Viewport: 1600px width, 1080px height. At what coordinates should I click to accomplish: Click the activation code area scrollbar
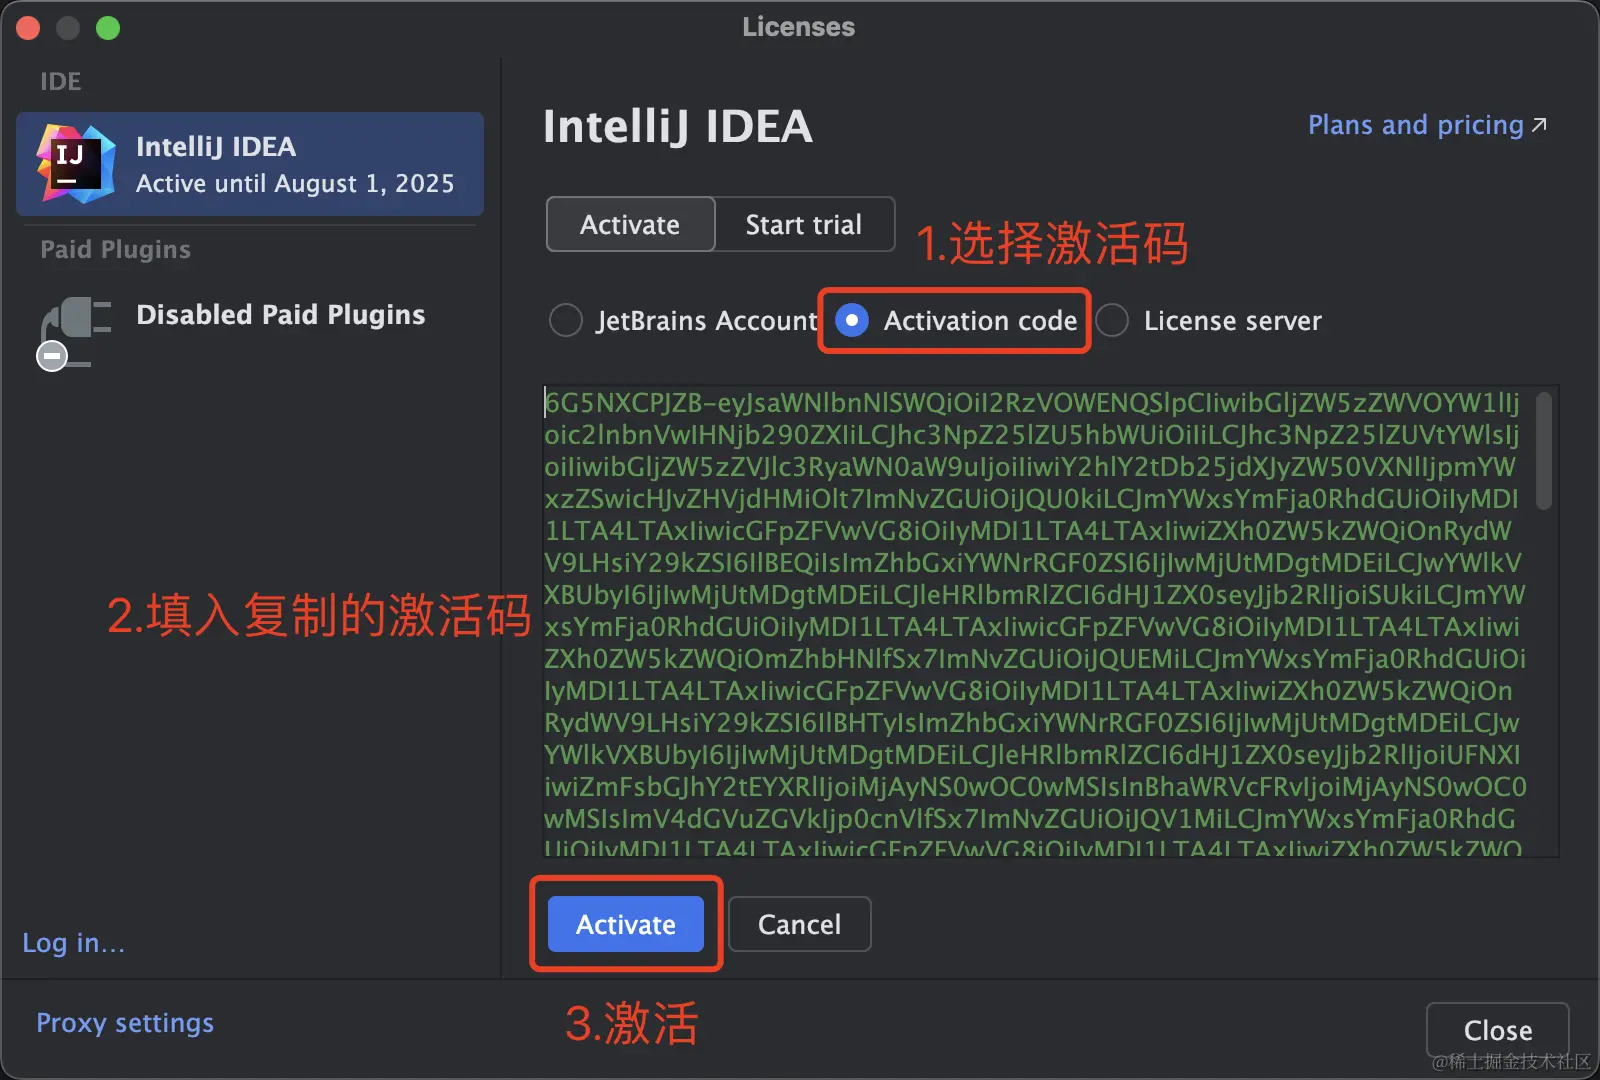pos(1544,451)
